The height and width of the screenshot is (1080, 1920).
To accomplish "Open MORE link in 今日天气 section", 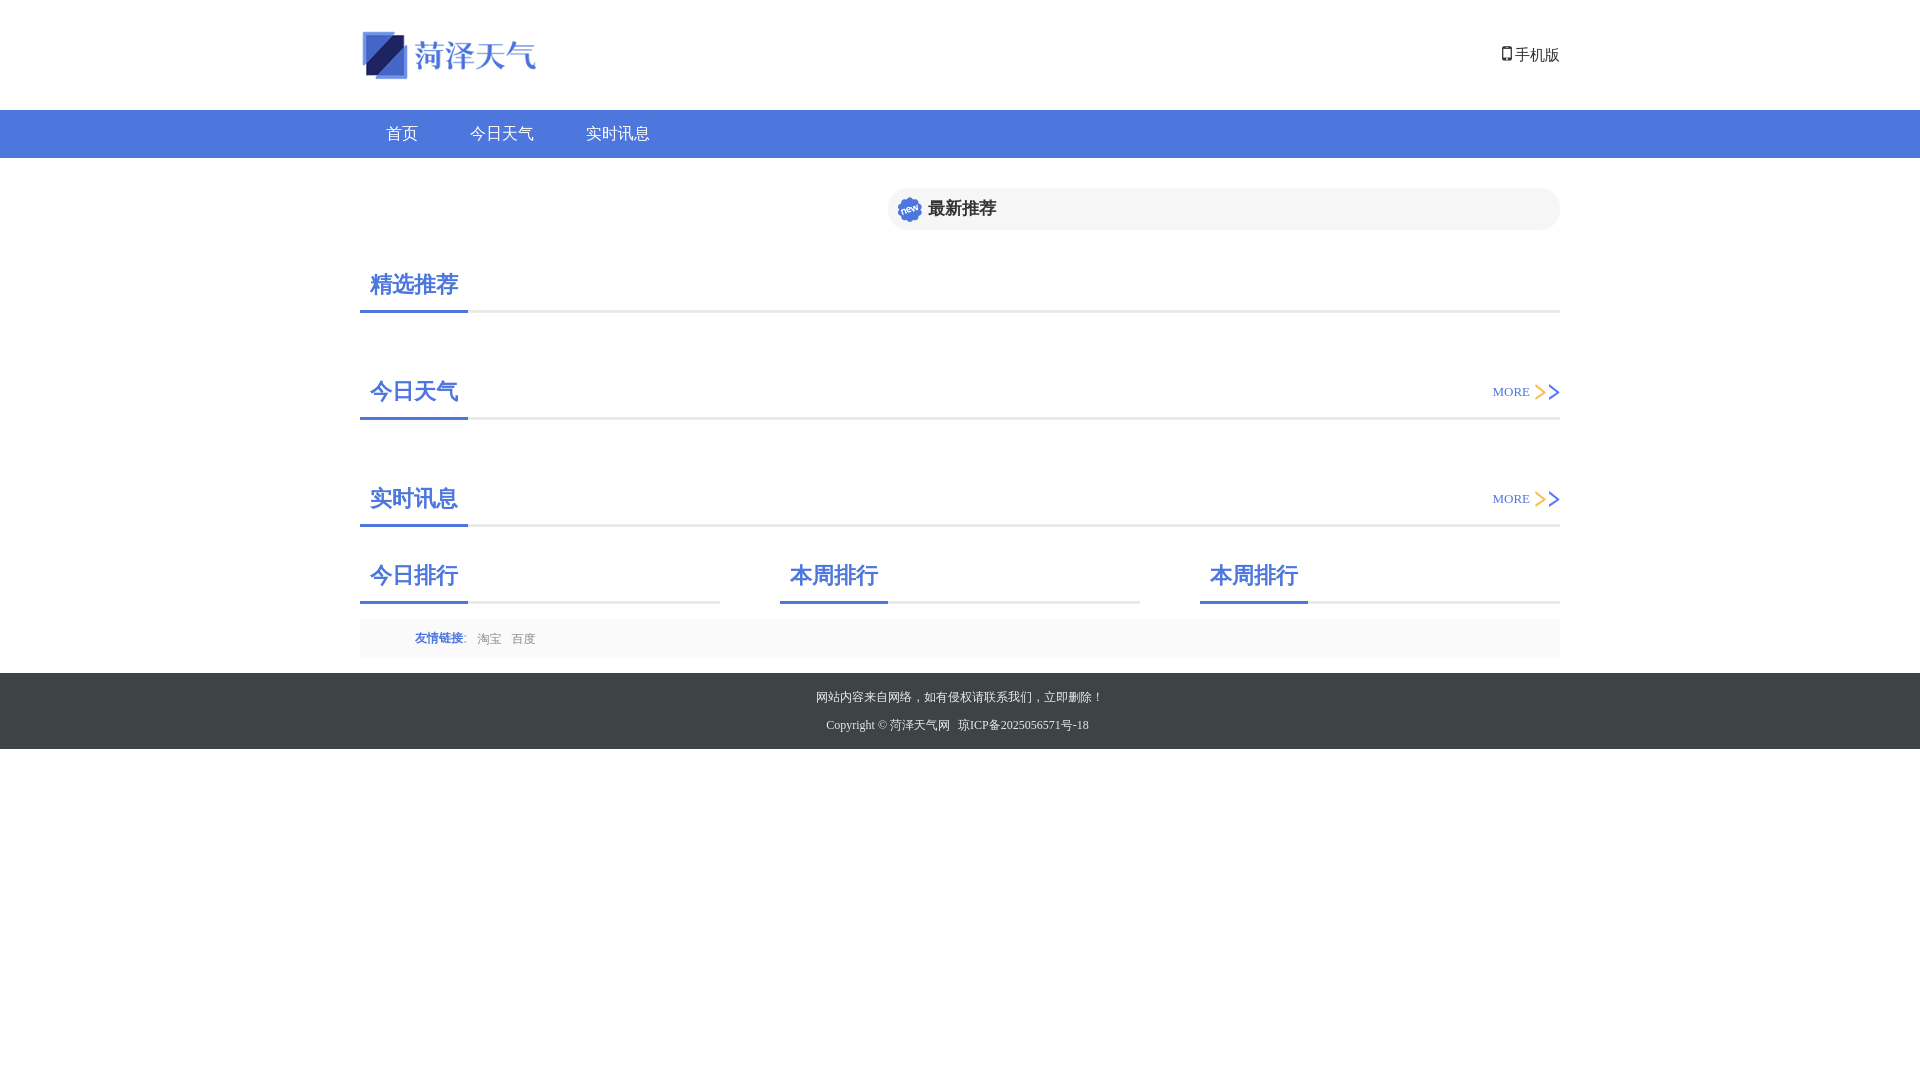I will [1511, 392].
